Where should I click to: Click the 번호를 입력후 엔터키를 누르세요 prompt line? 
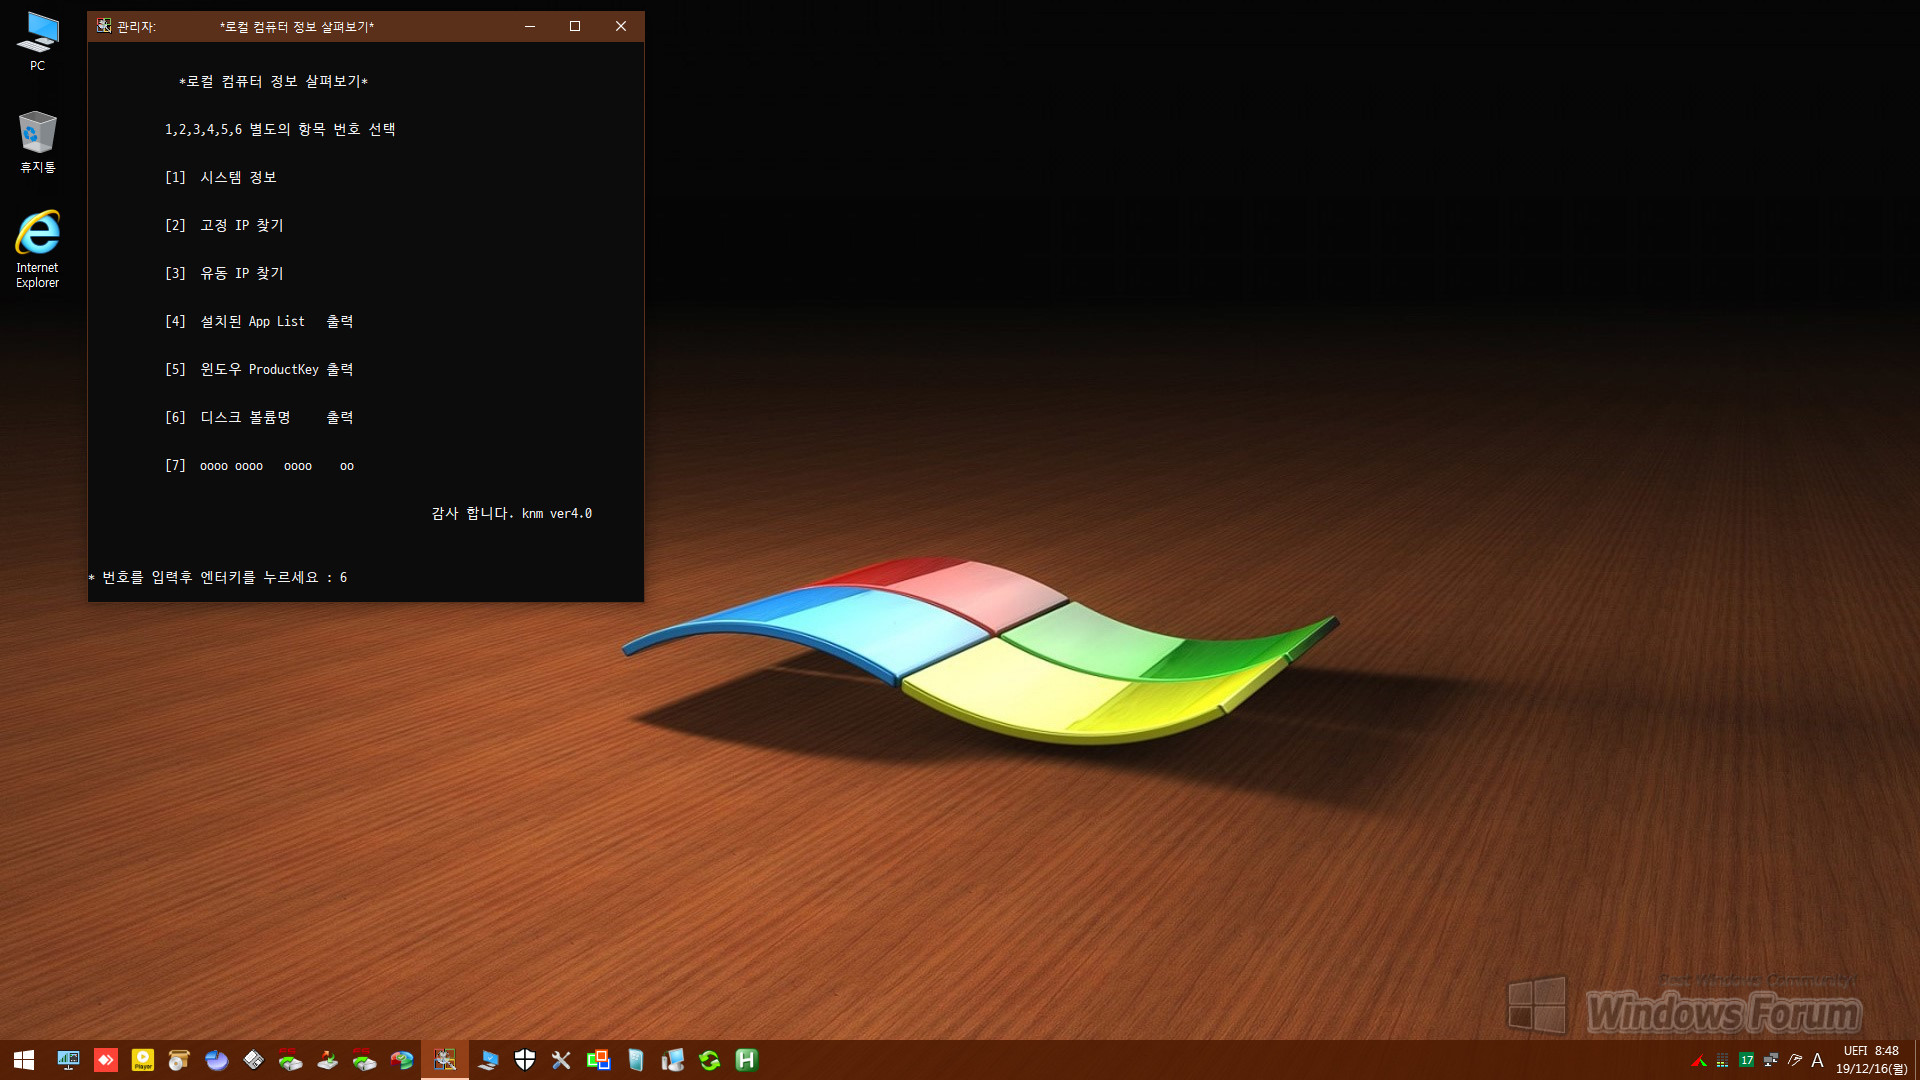[218, 577]
